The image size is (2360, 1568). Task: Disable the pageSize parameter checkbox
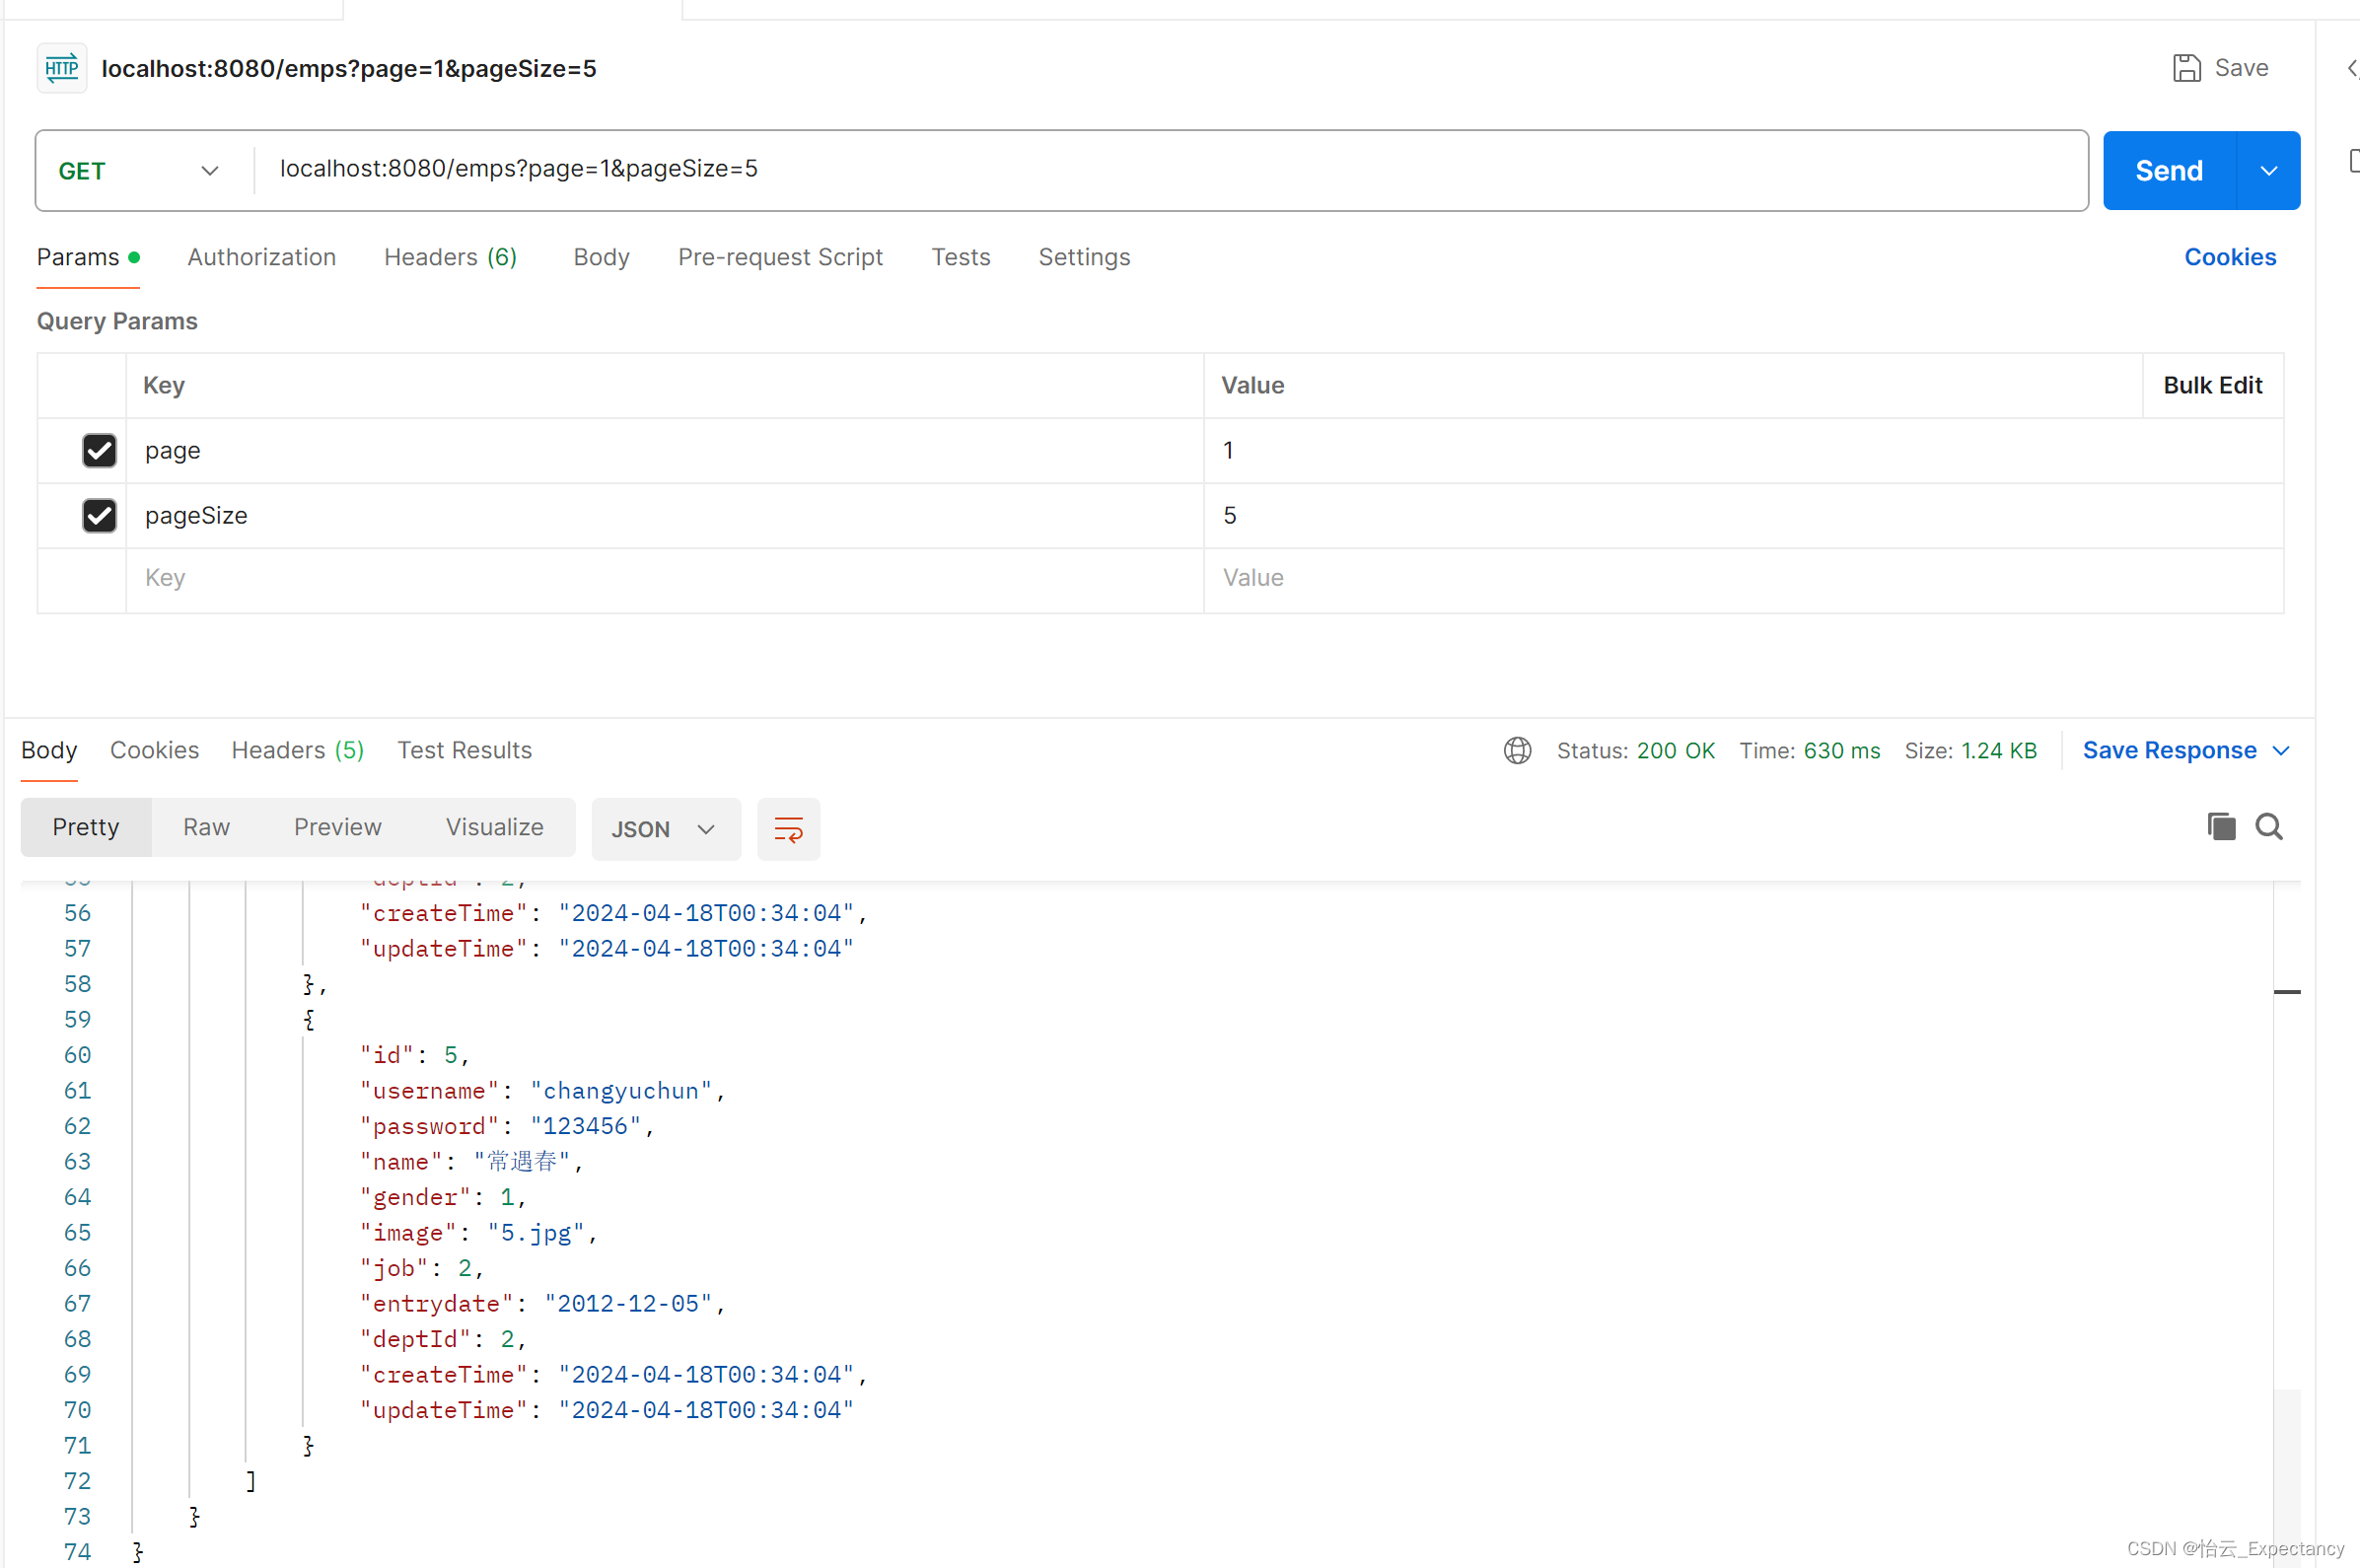click(99, 515)
